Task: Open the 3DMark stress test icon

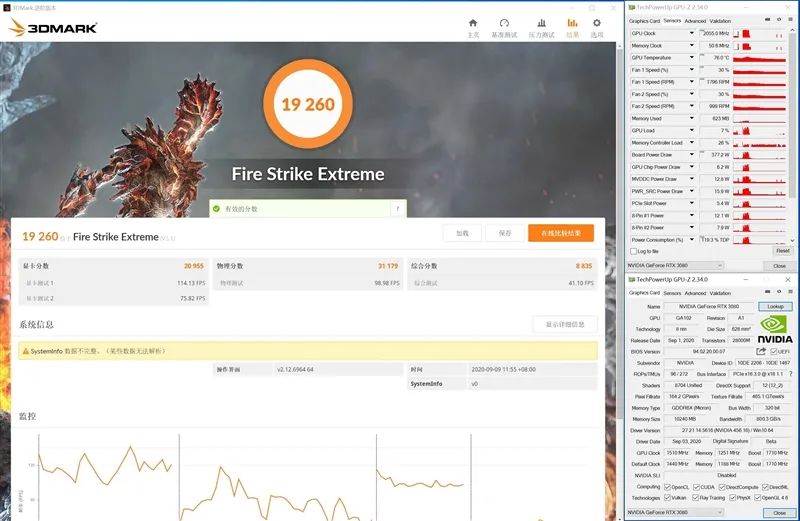Action: click(x=541, y=23)
